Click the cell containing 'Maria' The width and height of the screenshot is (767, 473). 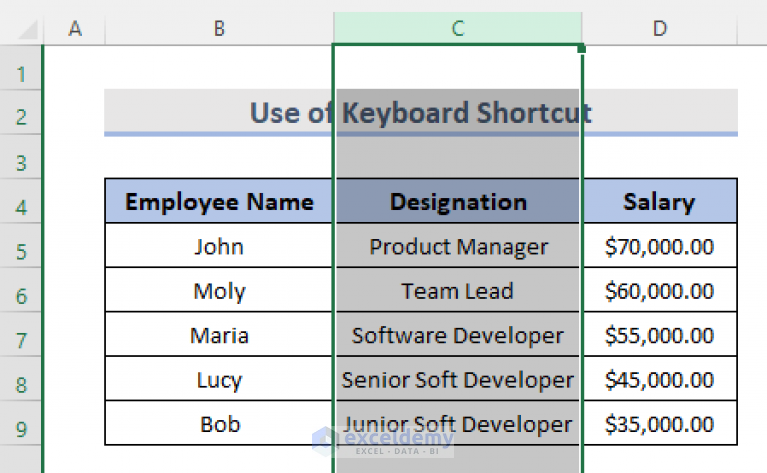pos(219,335)
